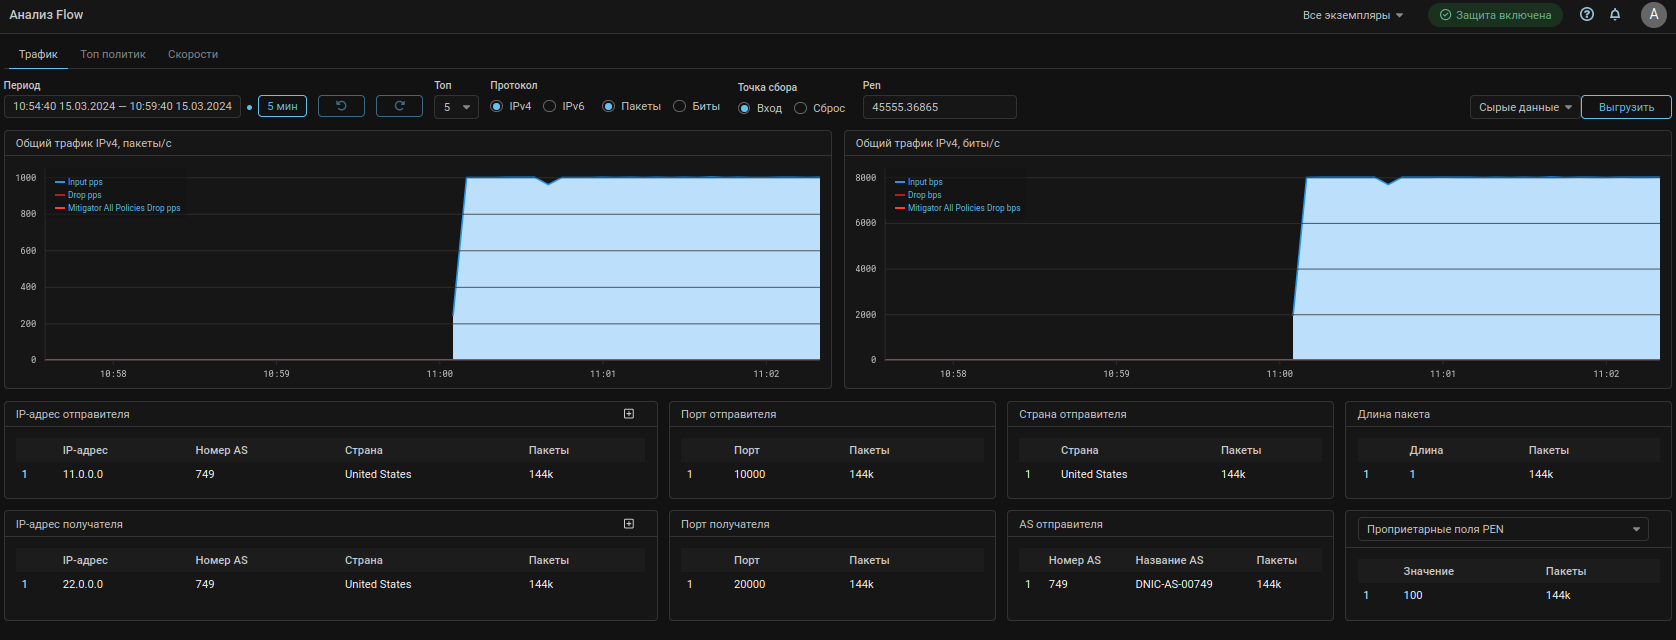Open the 'Все экземпляры' dropdown

pyautogui.click(x=1352, y=15)
